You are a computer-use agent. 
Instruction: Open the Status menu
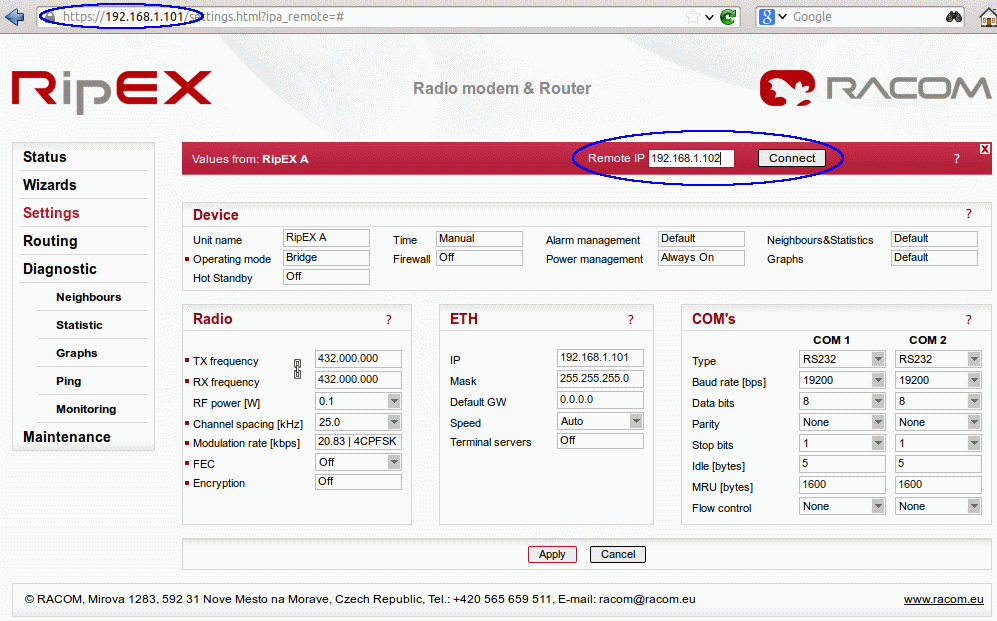[45, 157]
